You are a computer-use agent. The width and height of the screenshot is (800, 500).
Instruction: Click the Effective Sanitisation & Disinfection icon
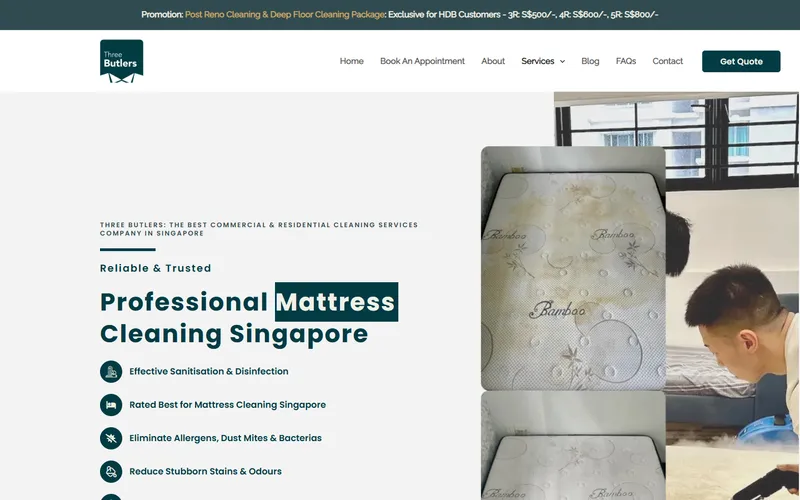click(x=111, y=371)
